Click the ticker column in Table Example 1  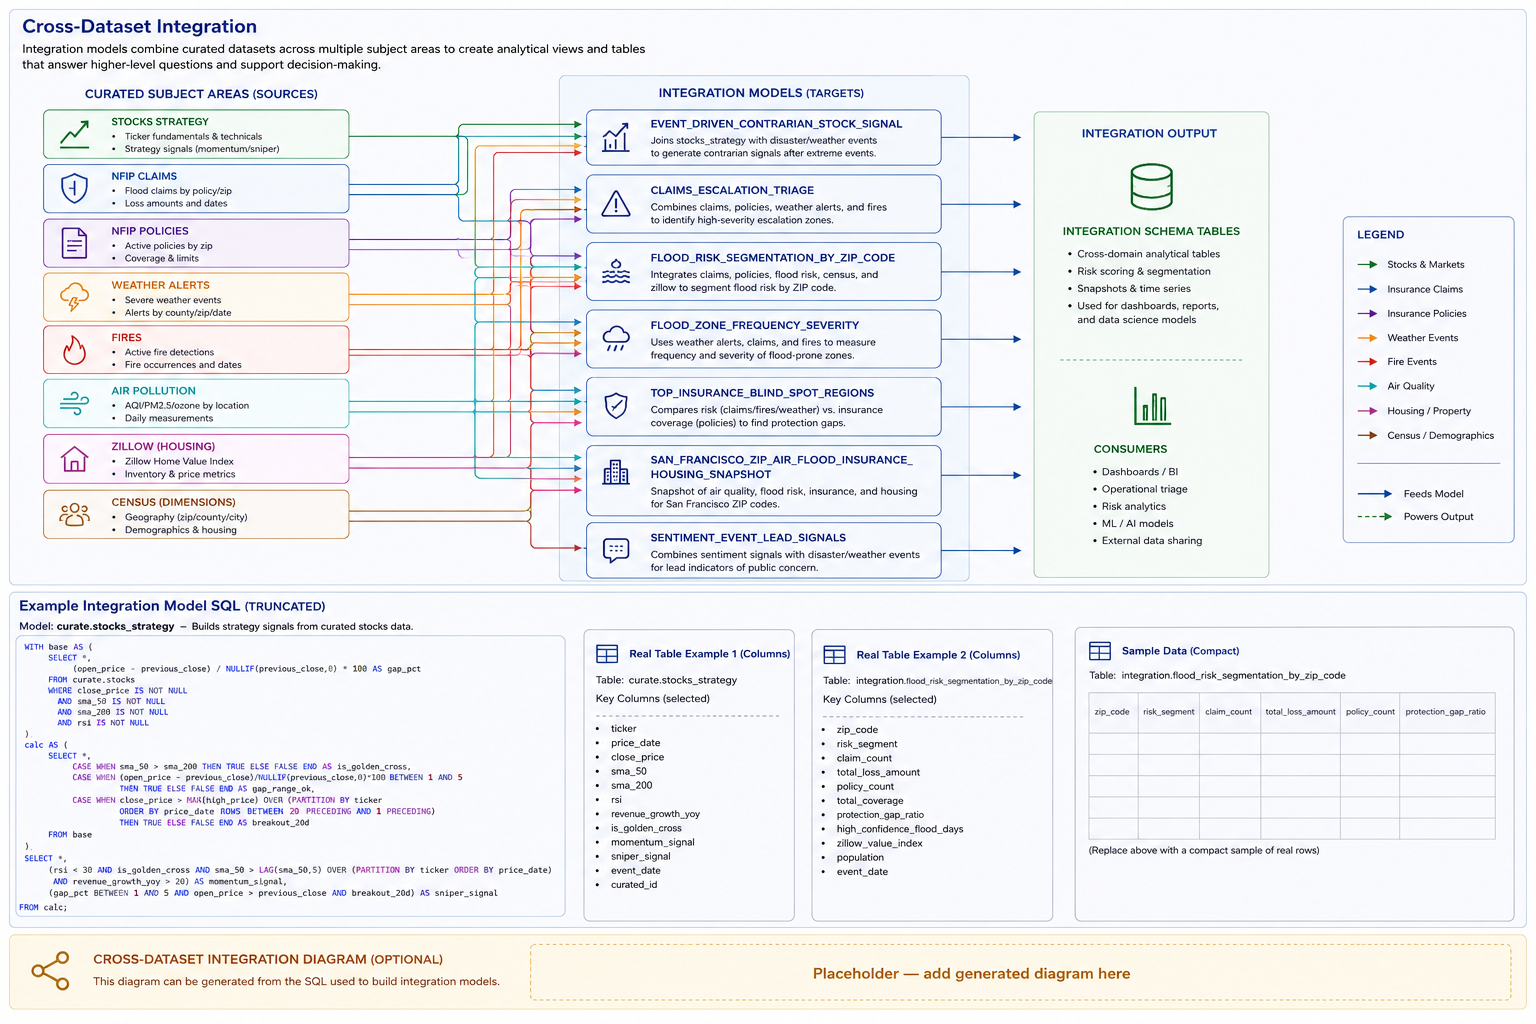pos(623,729)
